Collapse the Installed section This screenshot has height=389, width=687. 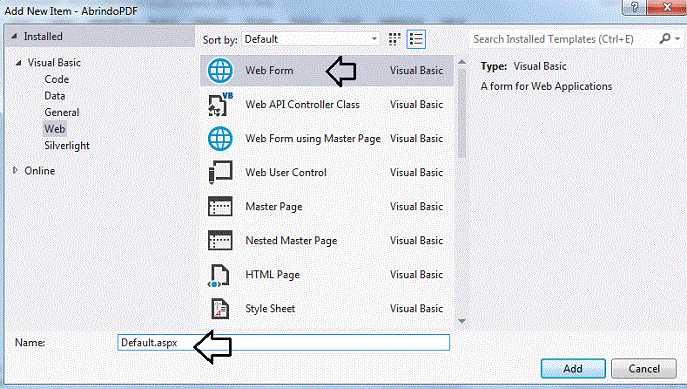click(14, 36)
